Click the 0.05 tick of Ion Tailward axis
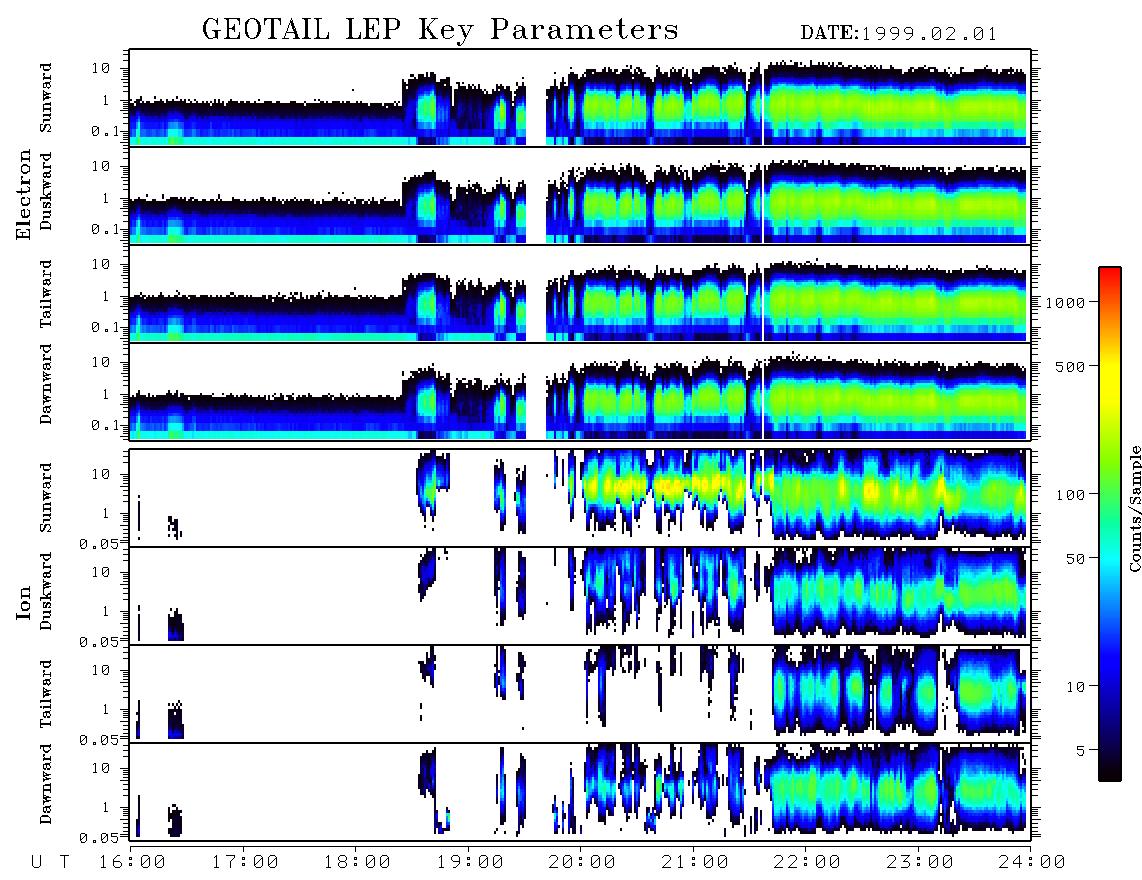 (100, 739)
